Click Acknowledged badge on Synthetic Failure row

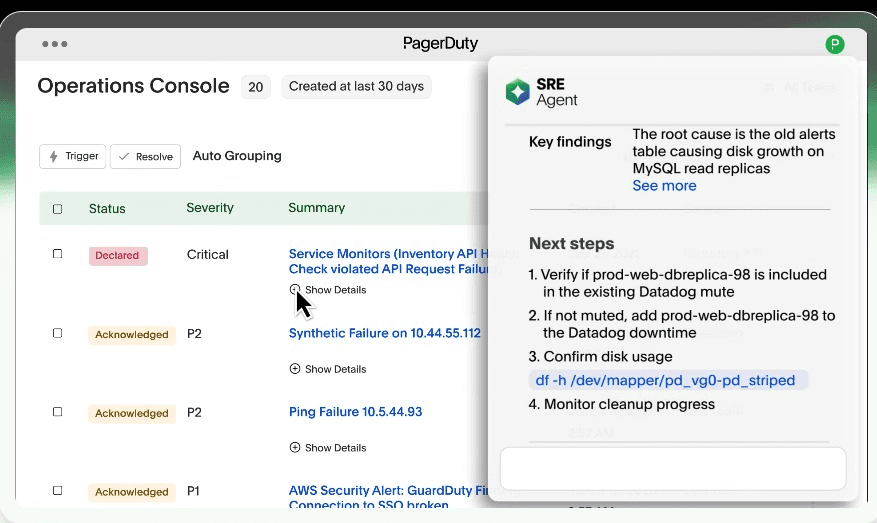132,334
